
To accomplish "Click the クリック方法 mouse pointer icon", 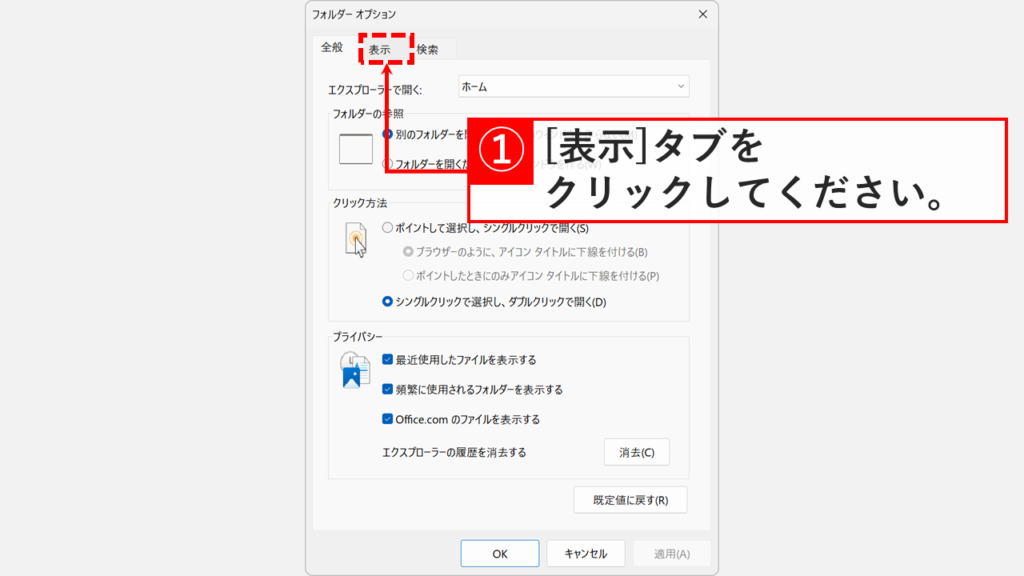I will click(x=355, y=237).
